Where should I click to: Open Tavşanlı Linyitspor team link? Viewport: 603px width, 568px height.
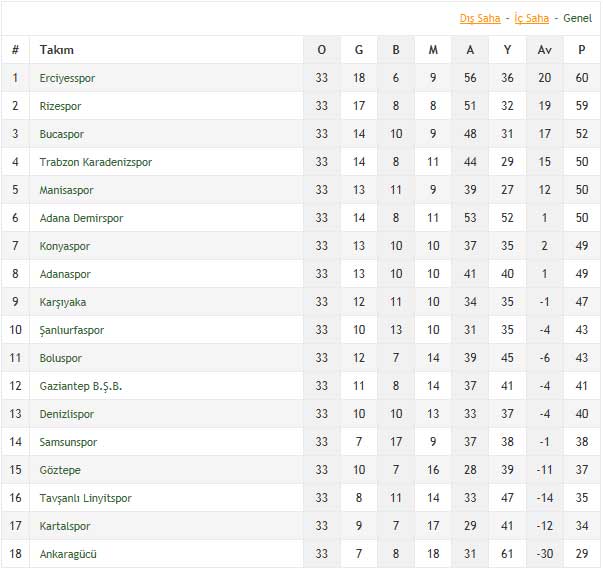85,498
